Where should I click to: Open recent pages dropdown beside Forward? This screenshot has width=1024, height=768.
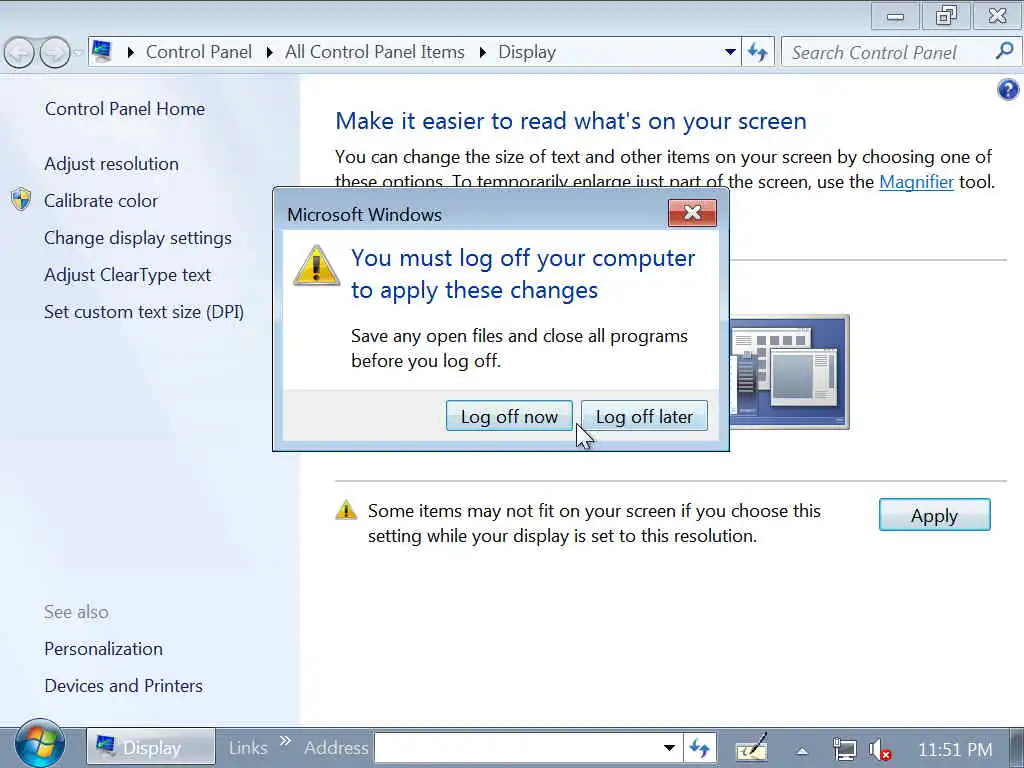coord(78,52)
